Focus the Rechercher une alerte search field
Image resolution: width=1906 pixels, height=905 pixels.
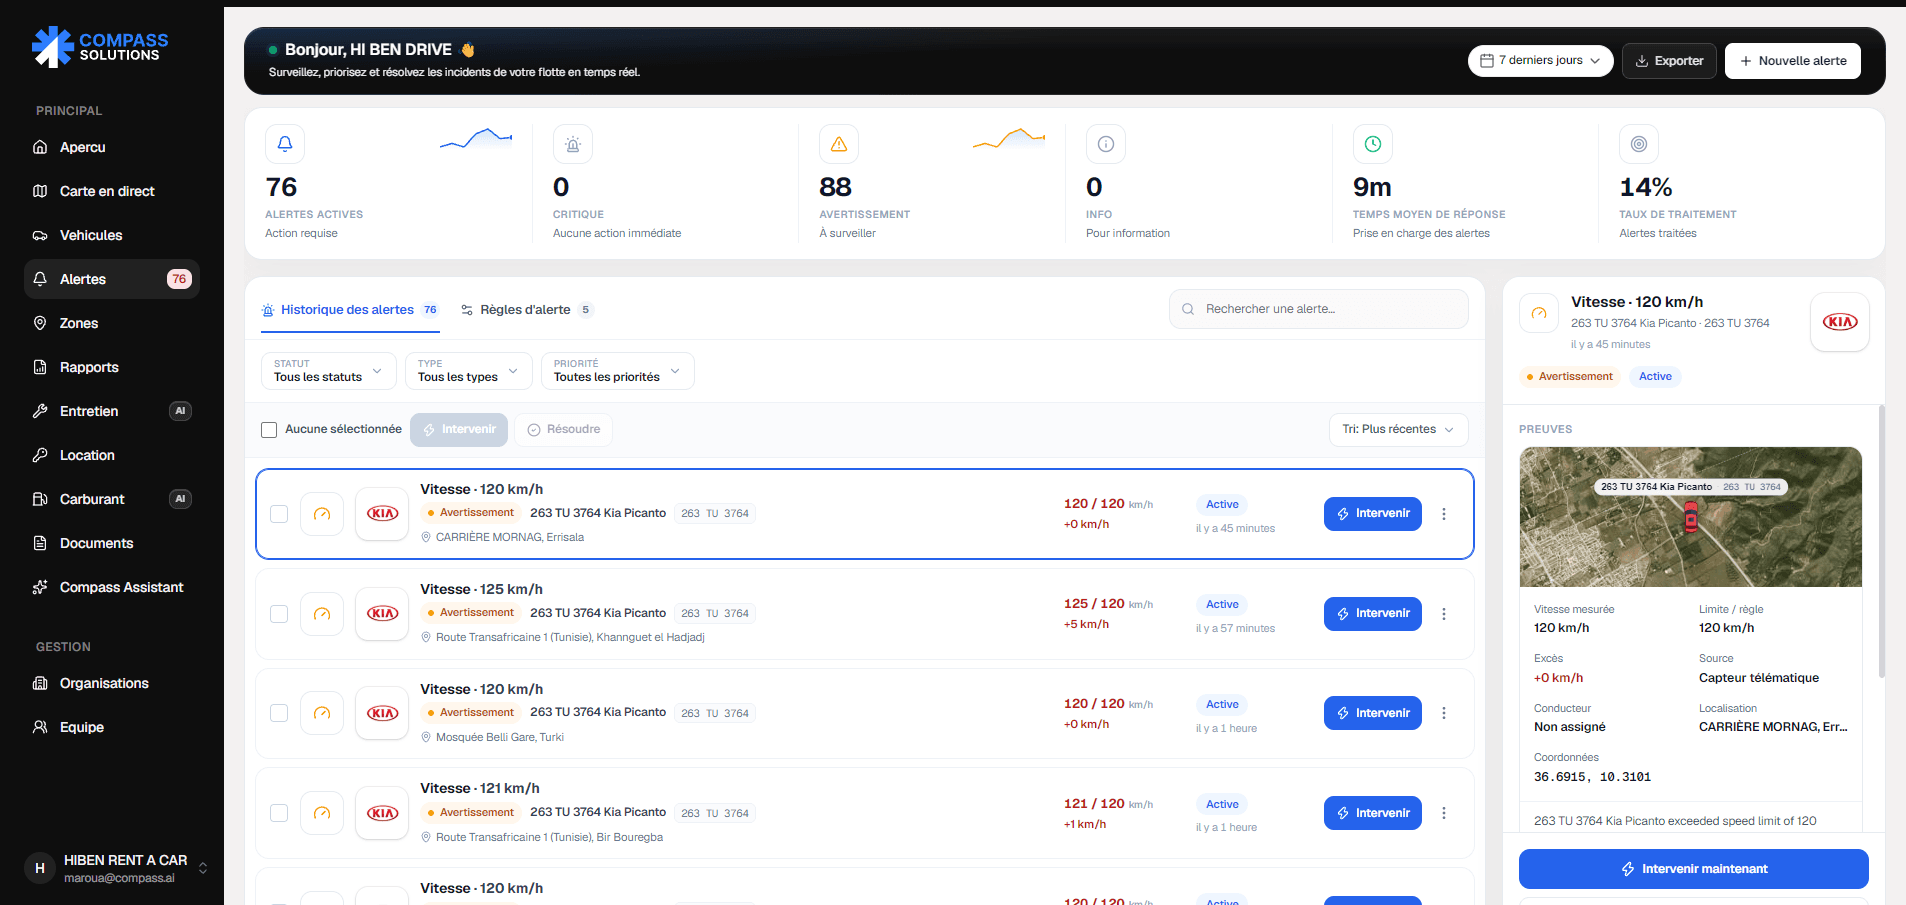pyautogui.click(x=1318, y=309)
